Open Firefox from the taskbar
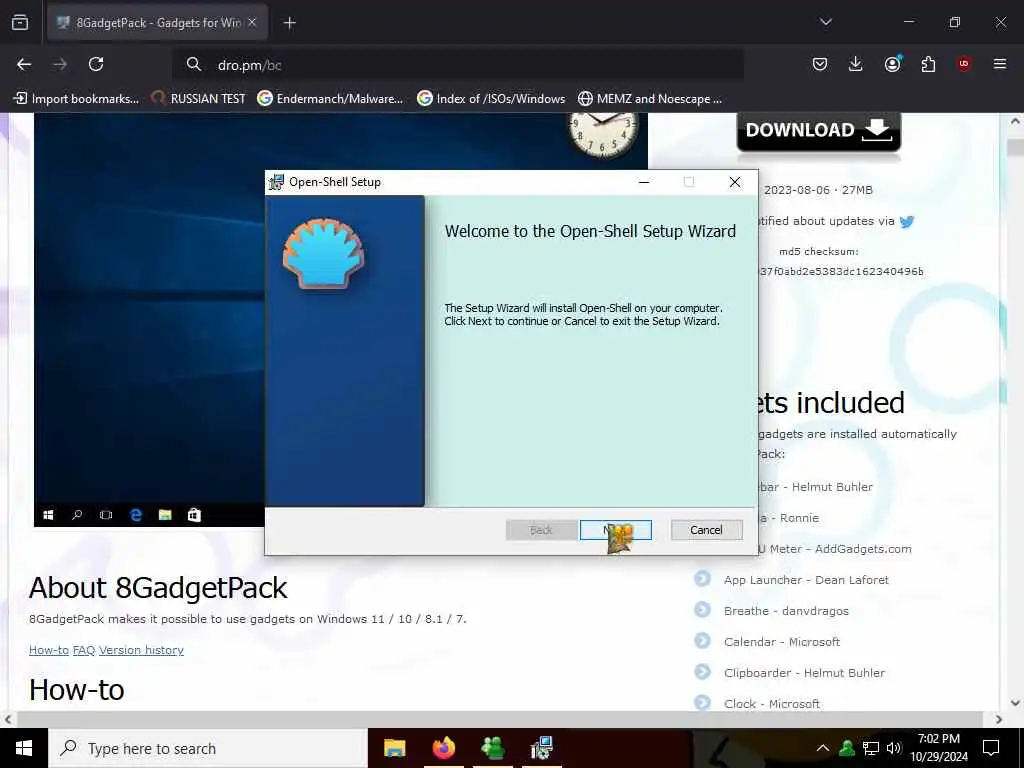The image size is (1024, 768). click(443, 748)
